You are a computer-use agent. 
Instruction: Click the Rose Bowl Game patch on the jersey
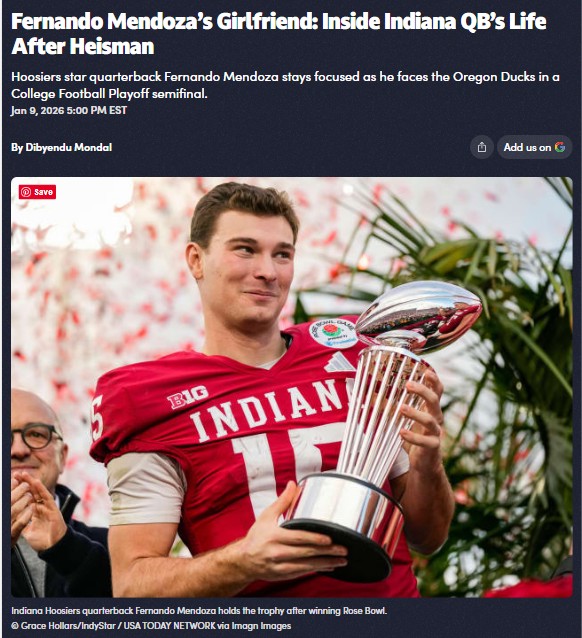[x=333, y=334]
